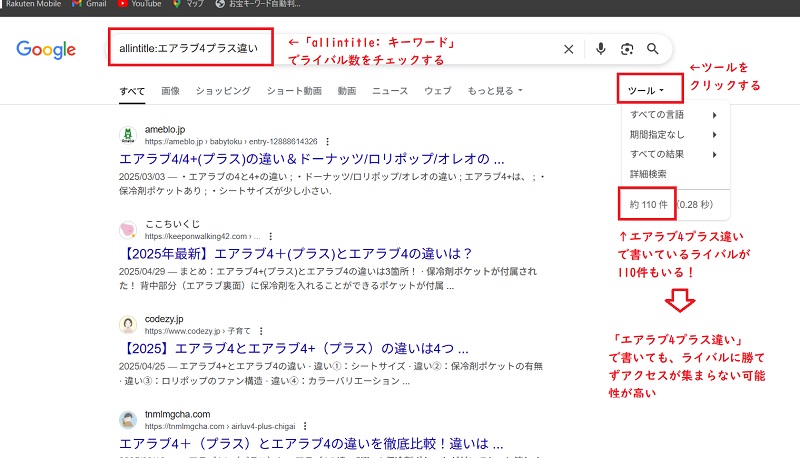Image resolution: width=800 pixels, height=458 pixels.
Task: Click the tnmlmgcha.com site favicon
Action: pyautogui.click(x=128, y=420)
